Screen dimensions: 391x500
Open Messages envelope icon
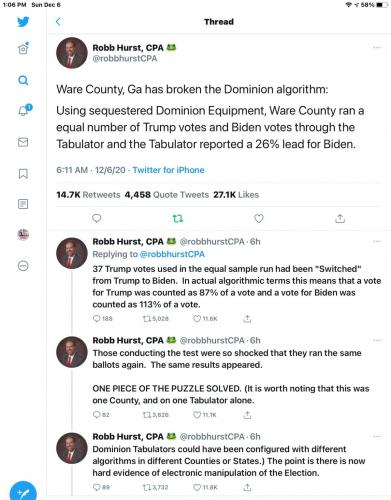(23, 142)
